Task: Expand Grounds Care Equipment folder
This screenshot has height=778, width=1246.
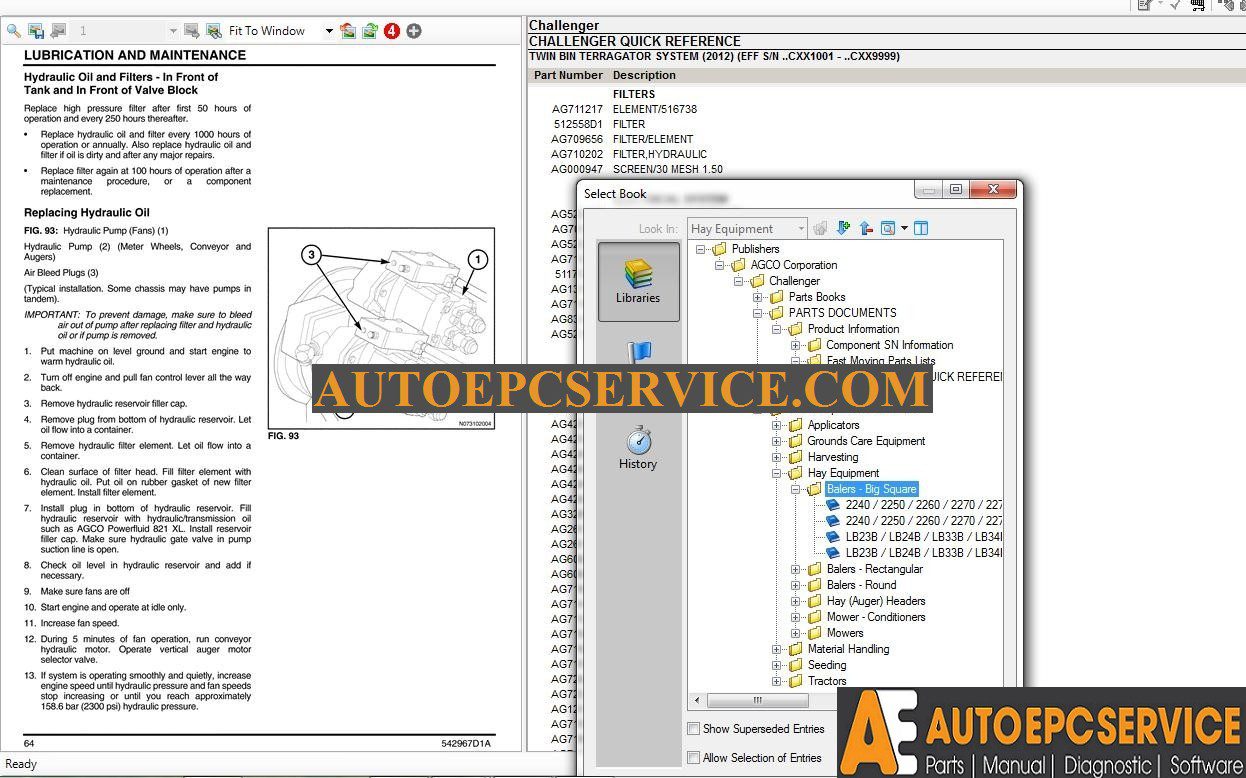Action: [x=778, y=441]
